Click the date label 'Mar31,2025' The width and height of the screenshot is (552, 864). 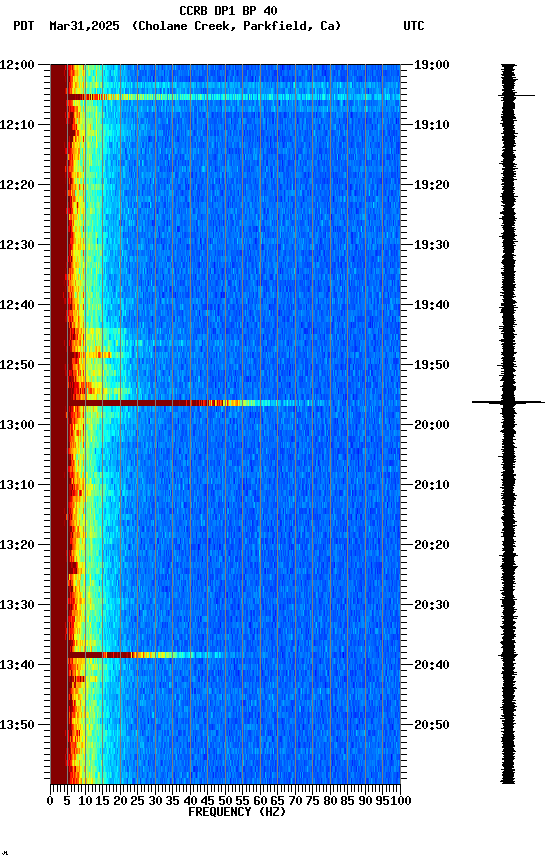pos(84,26)
